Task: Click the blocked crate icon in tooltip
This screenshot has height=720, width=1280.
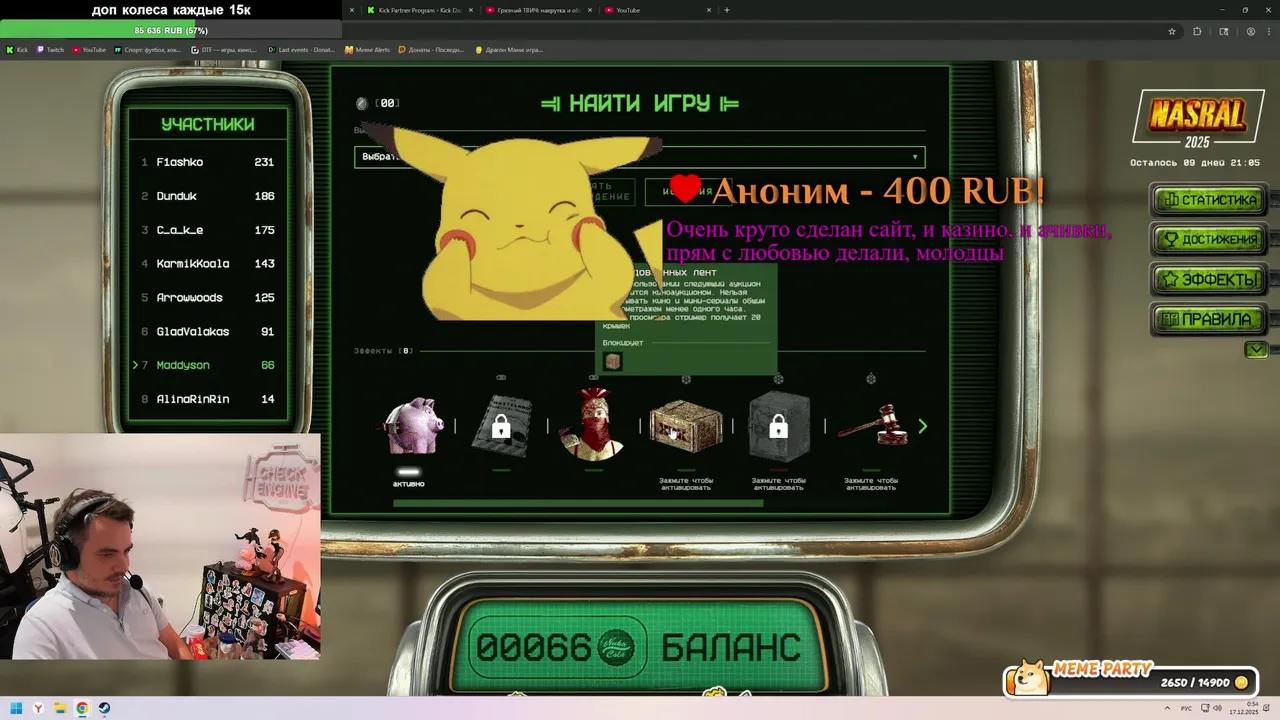Action: [613, 362]
